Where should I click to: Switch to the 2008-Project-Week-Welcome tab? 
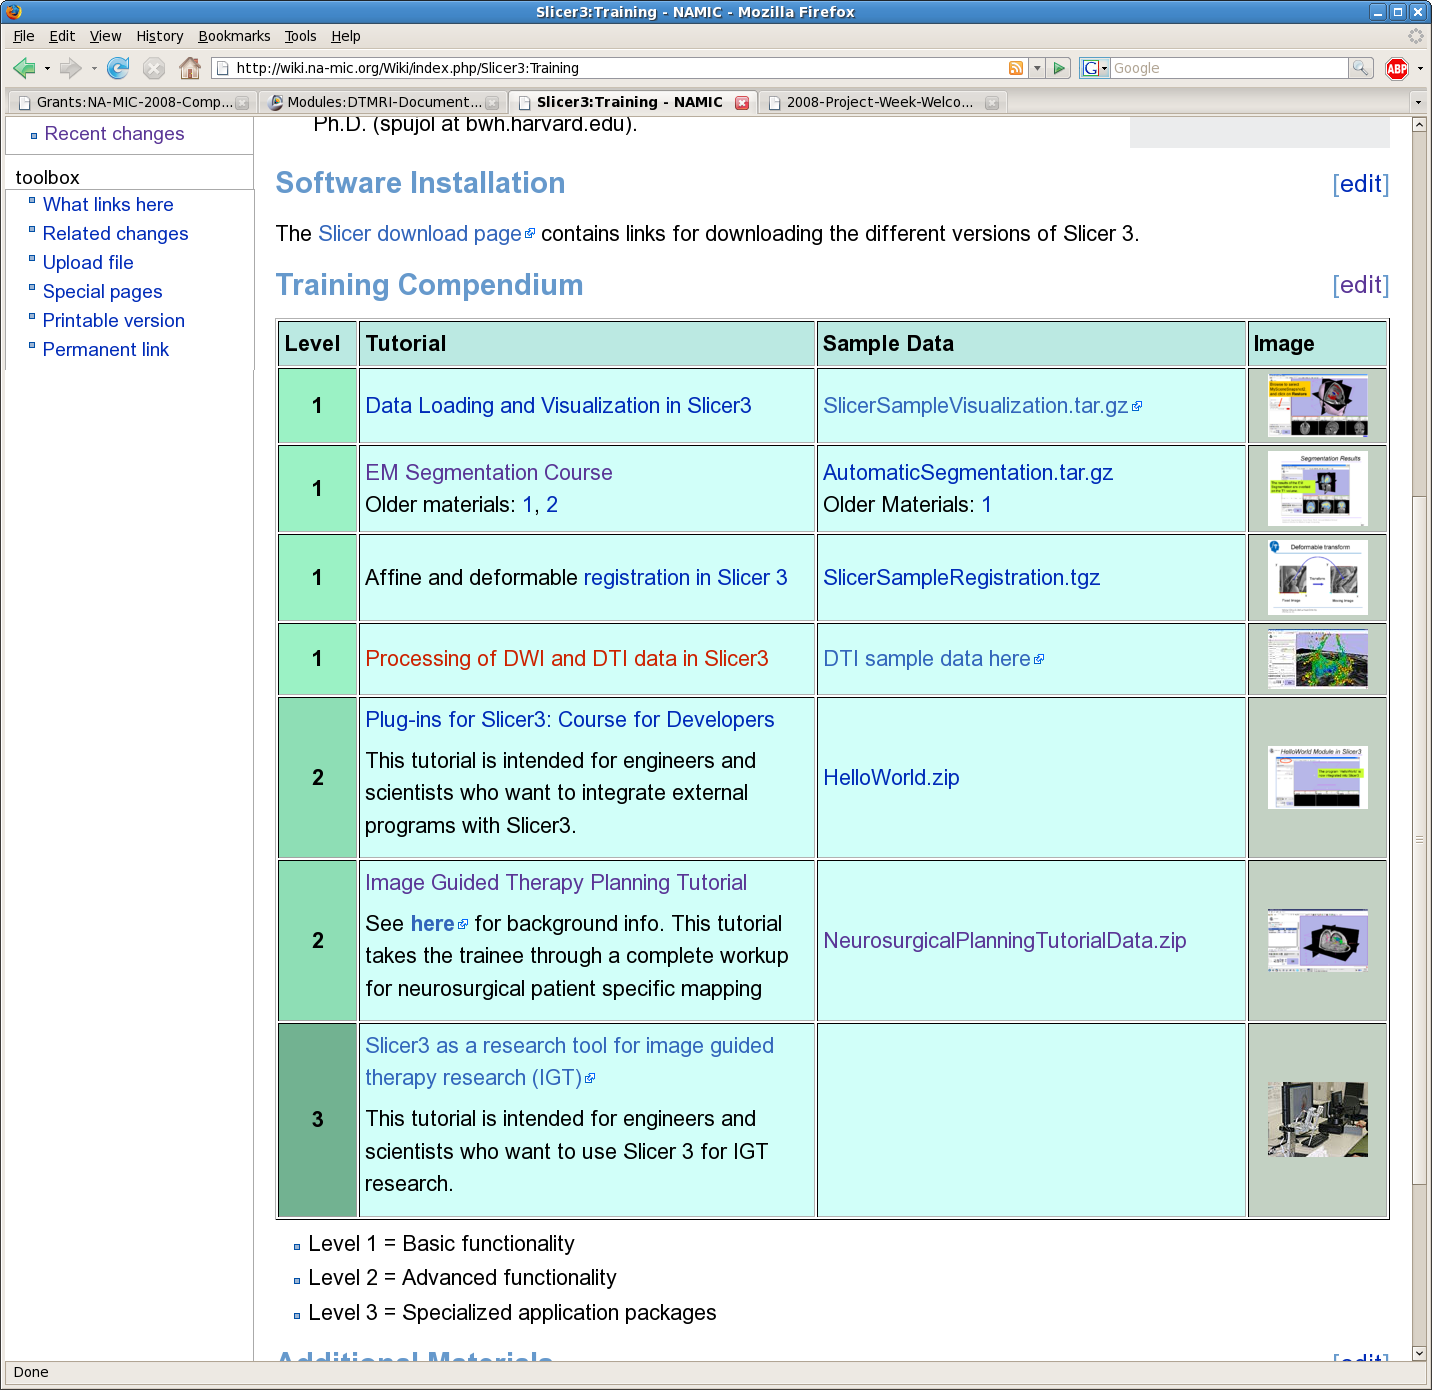click(x=878, y=102)
